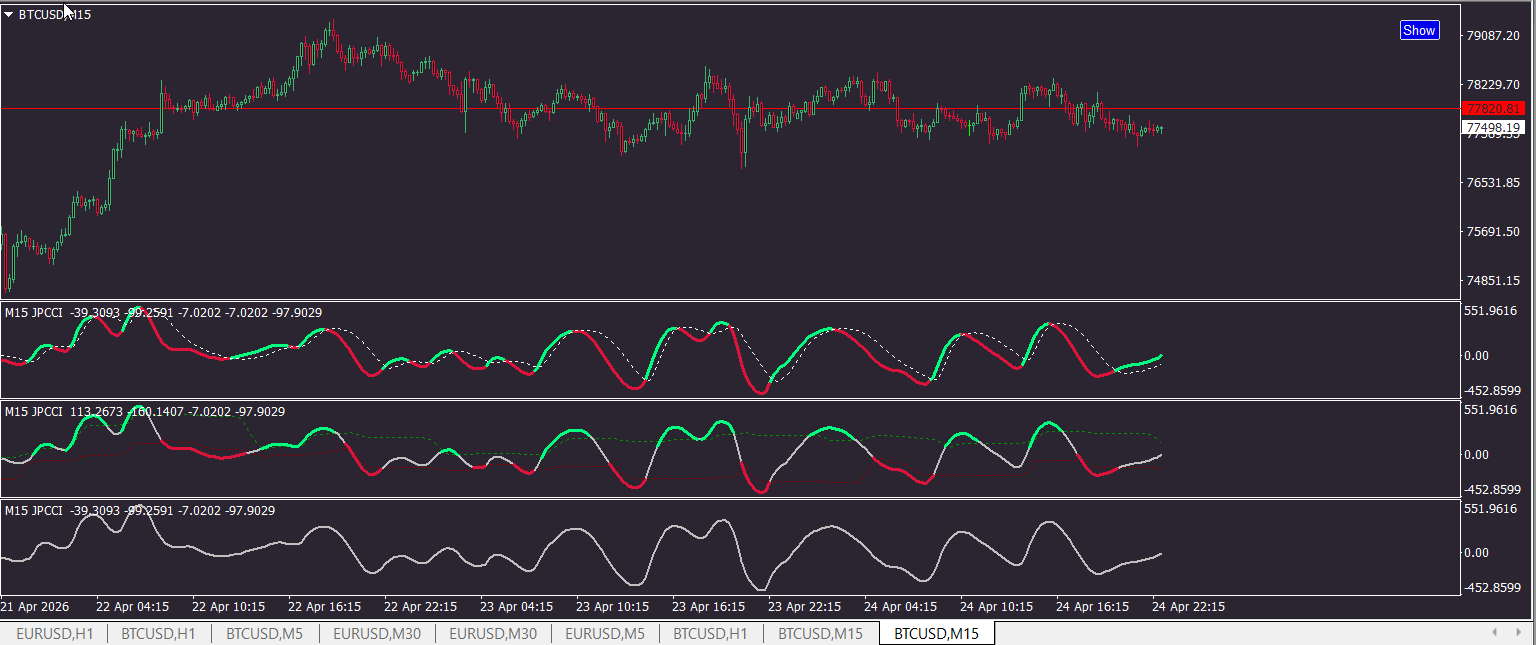Click the red horizontal price line

coord(730,108)
